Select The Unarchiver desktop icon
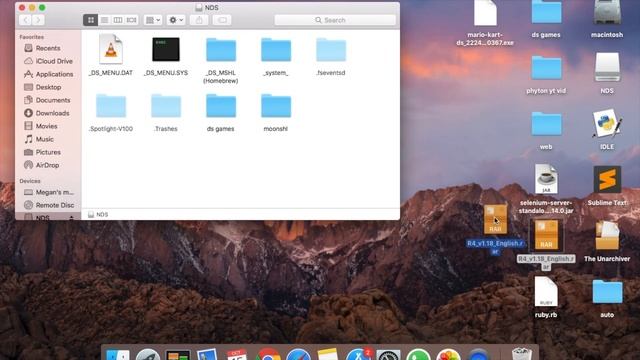This screenshot has width=640, height=360. (607, 241)
